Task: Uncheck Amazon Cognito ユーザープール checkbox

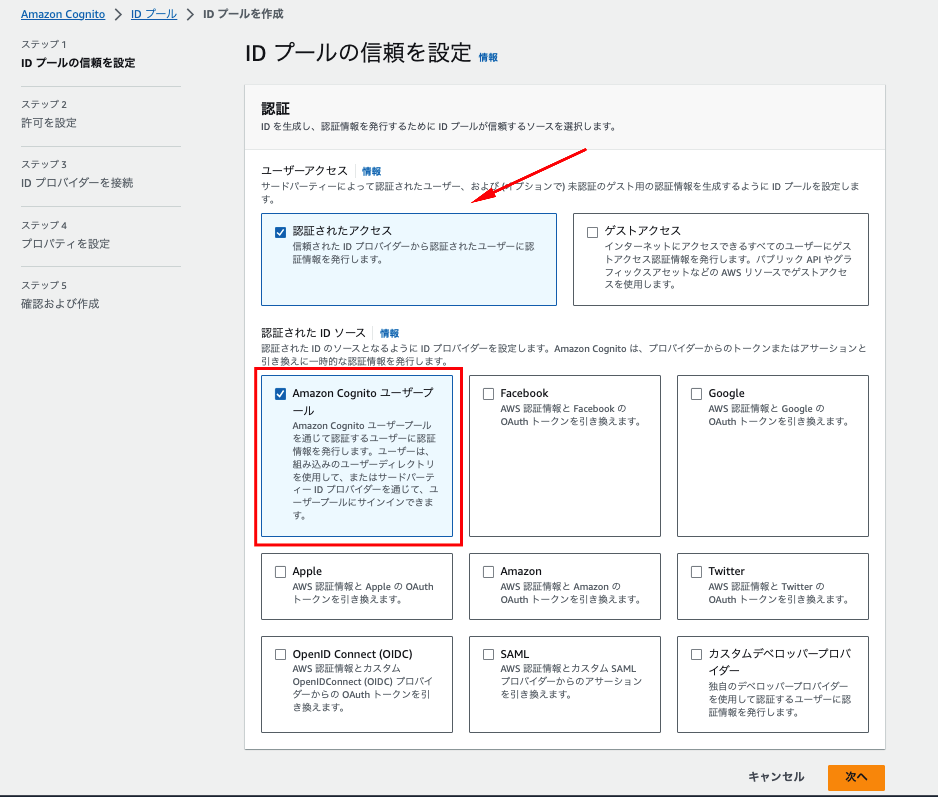Action: [x=280, y=394]
